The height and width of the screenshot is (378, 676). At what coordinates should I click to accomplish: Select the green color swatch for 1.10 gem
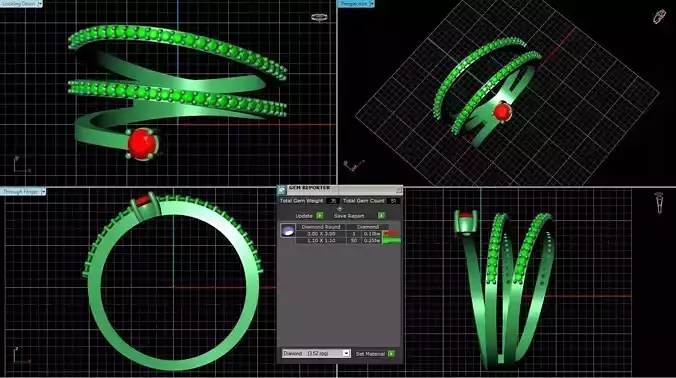tap(391, 241)
